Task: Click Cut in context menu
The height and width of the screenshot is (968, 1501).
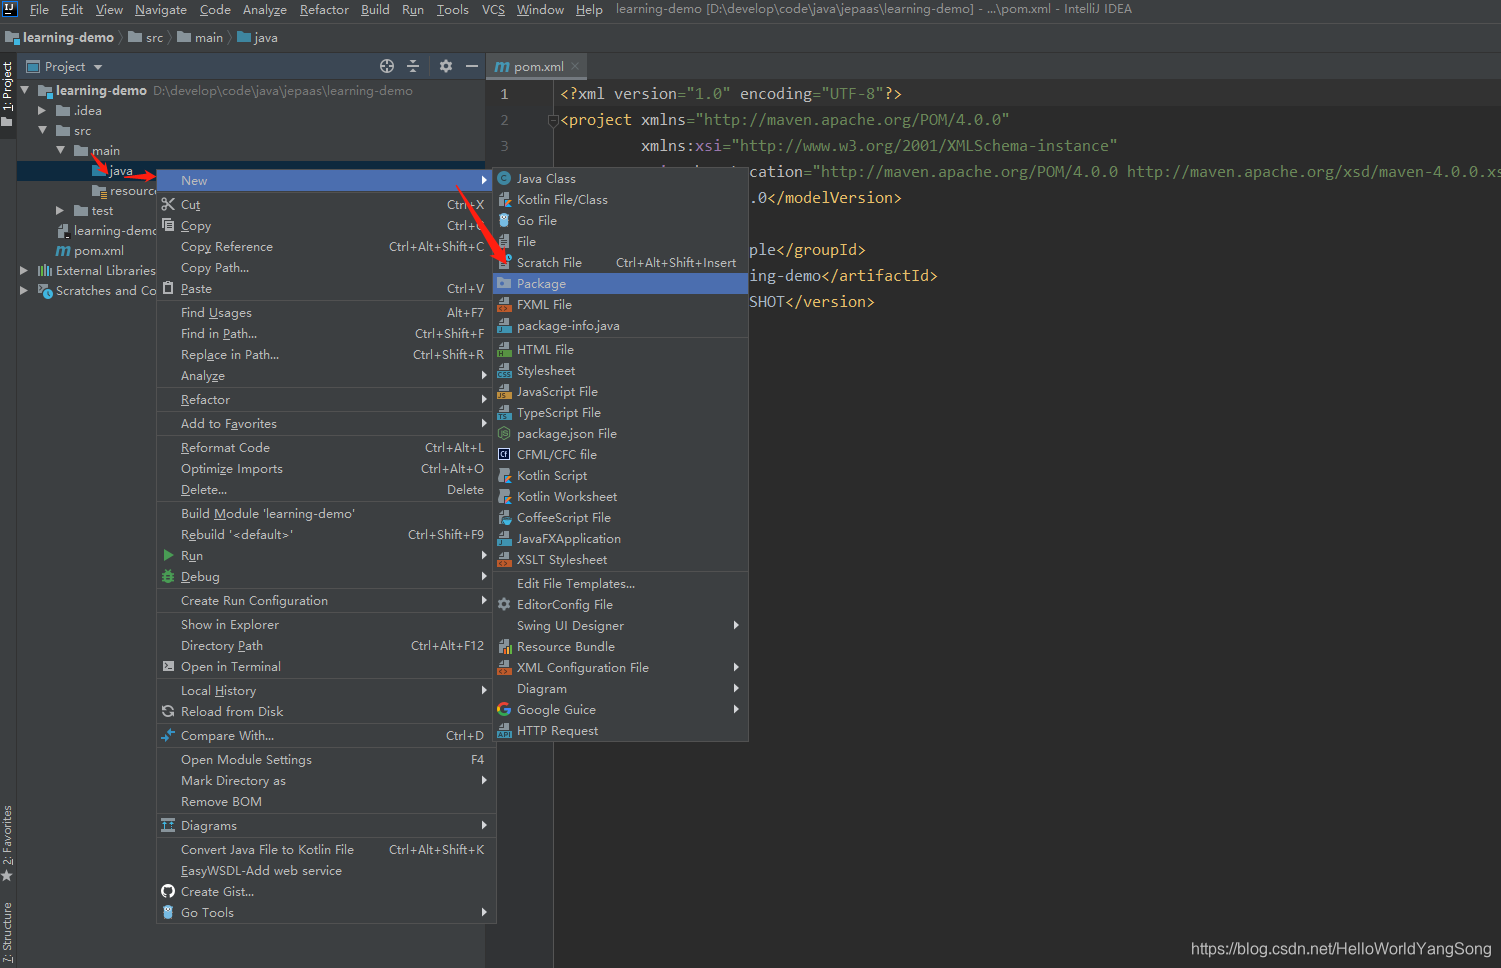Action: (326, 204)
